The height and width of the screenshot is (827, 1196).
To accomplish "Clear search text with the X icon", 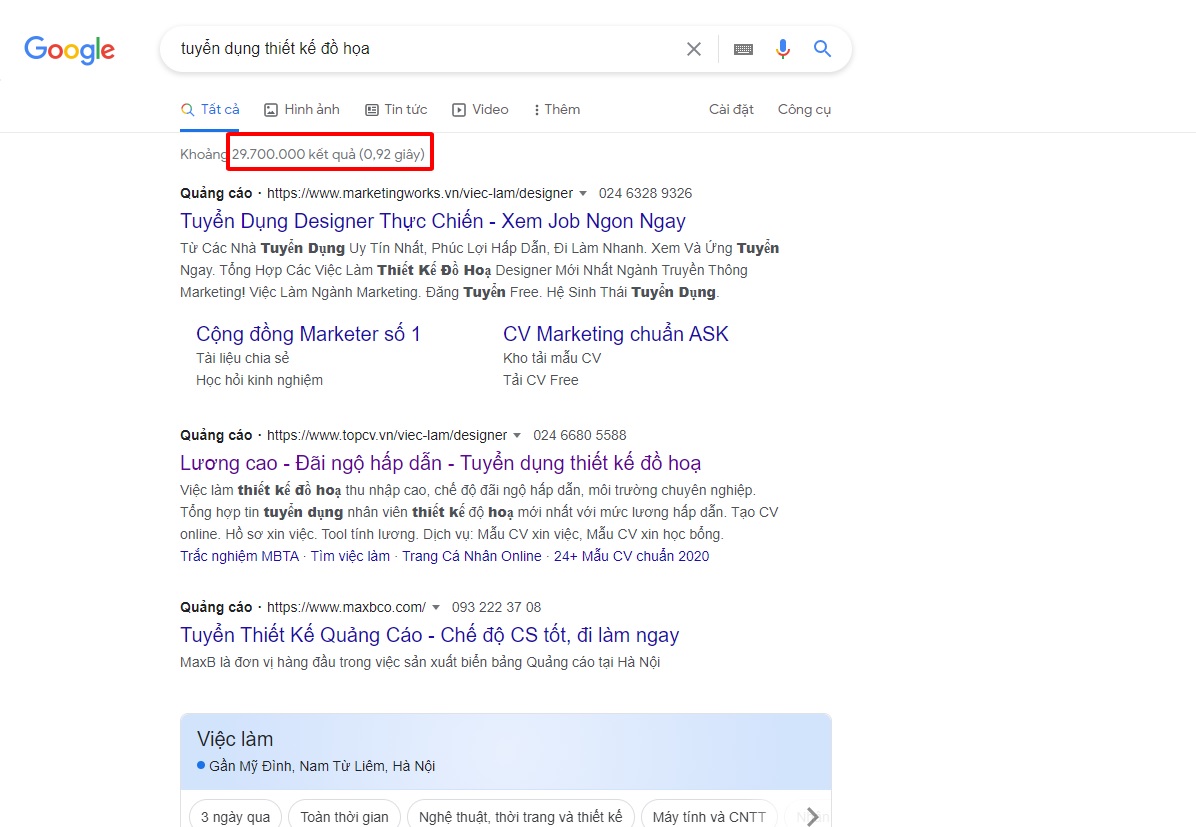I will (693, 49).
